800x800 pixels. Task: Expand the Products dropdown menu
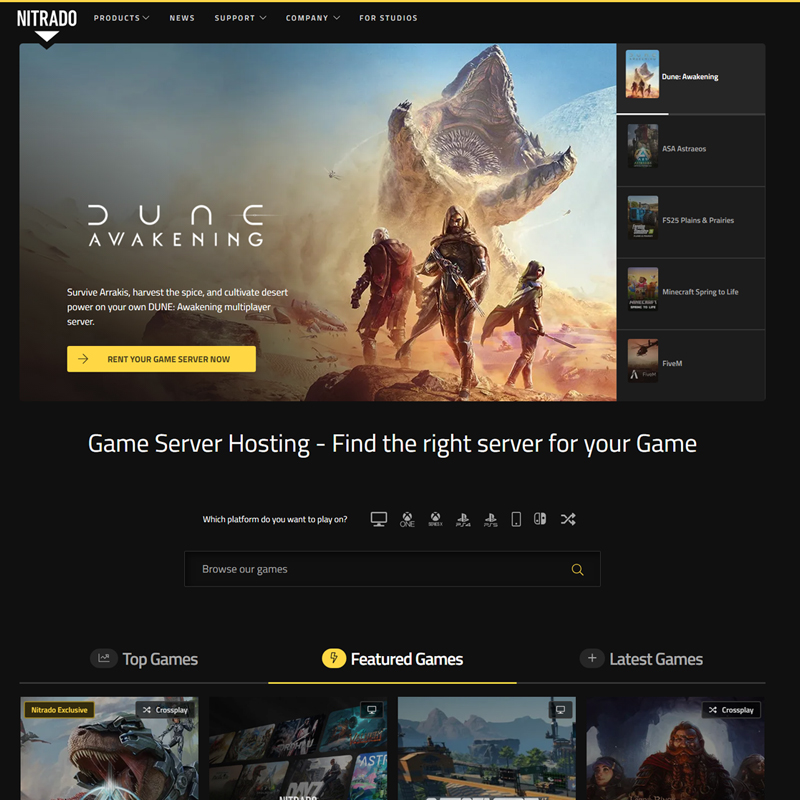point(121,18)
